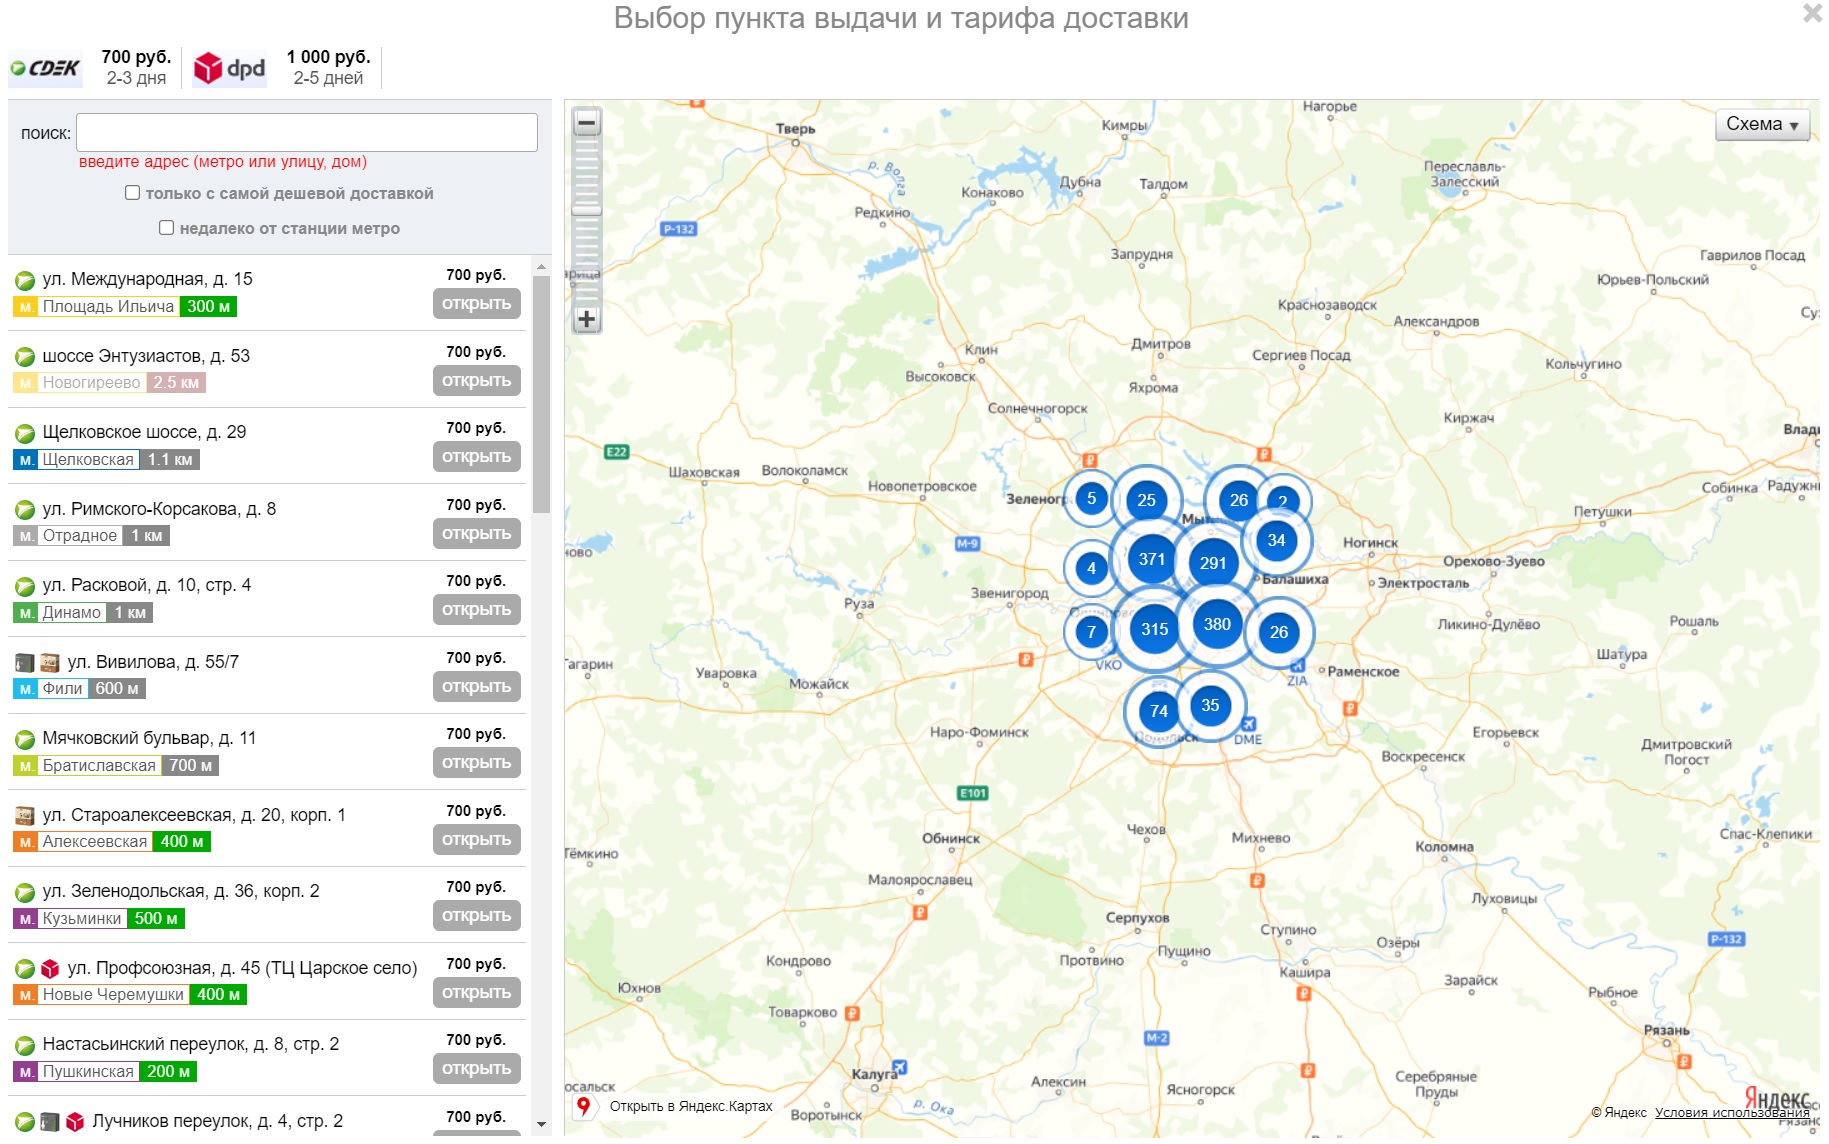Choose the dpd carrier logo
This screenshot has height=1144, width=1829.
click(230, 68)
